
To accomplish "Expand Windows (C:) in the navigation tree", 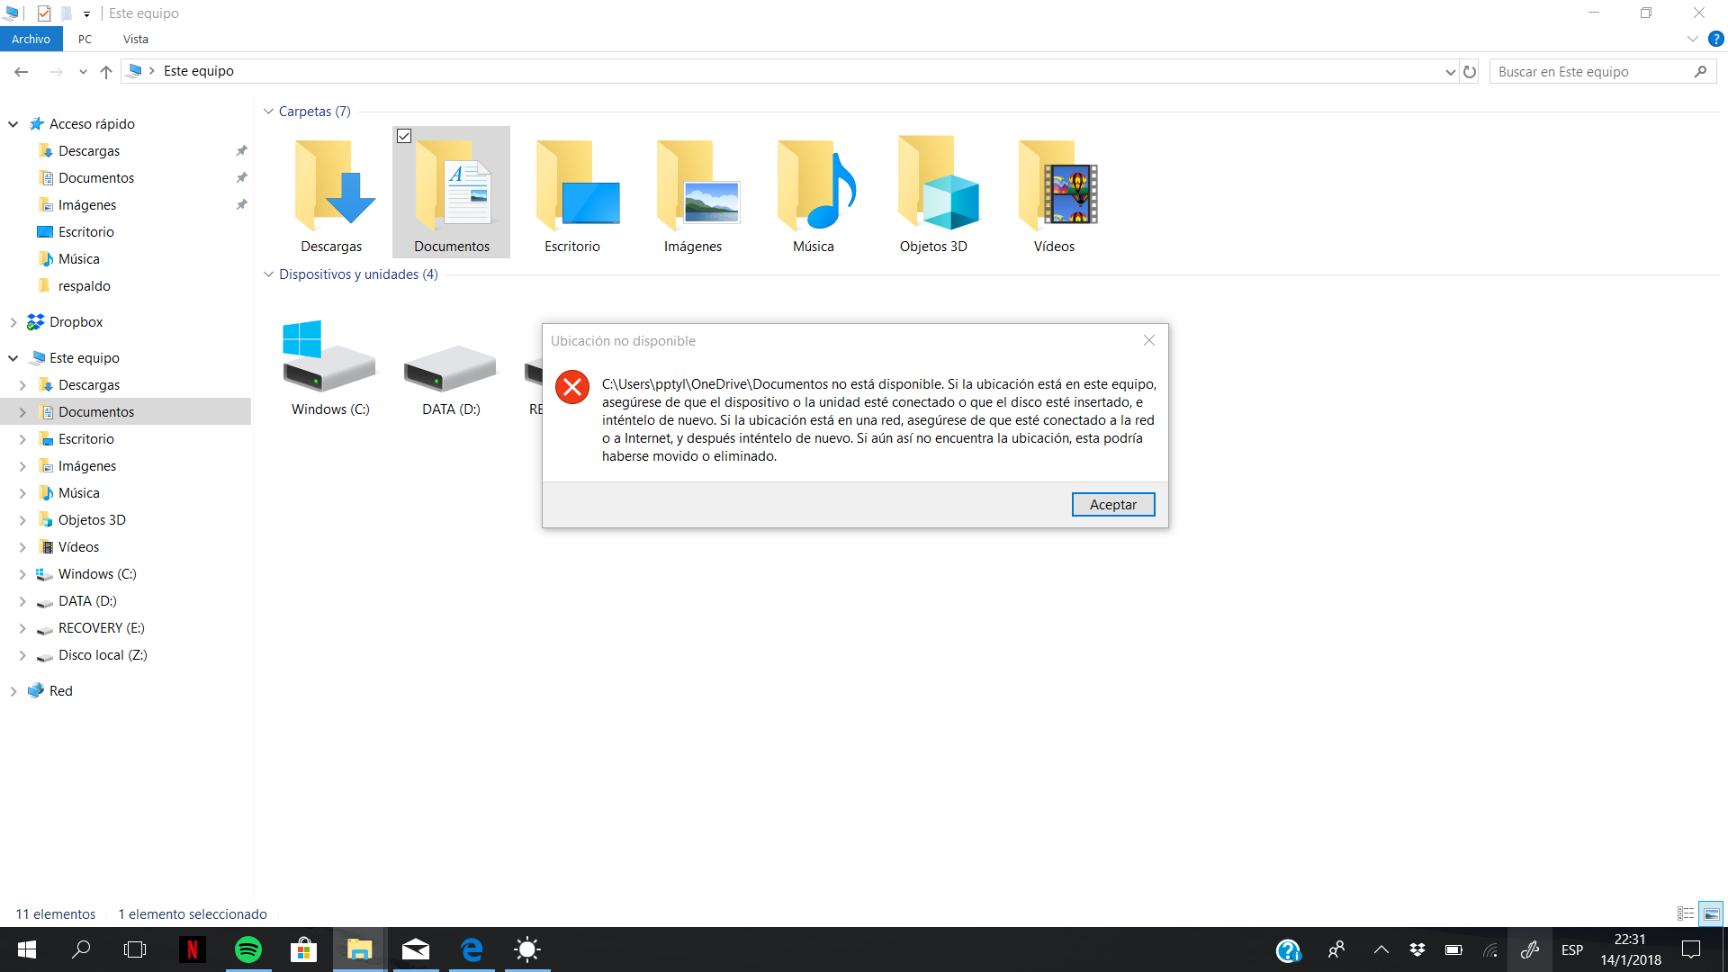I will (22, 574).
